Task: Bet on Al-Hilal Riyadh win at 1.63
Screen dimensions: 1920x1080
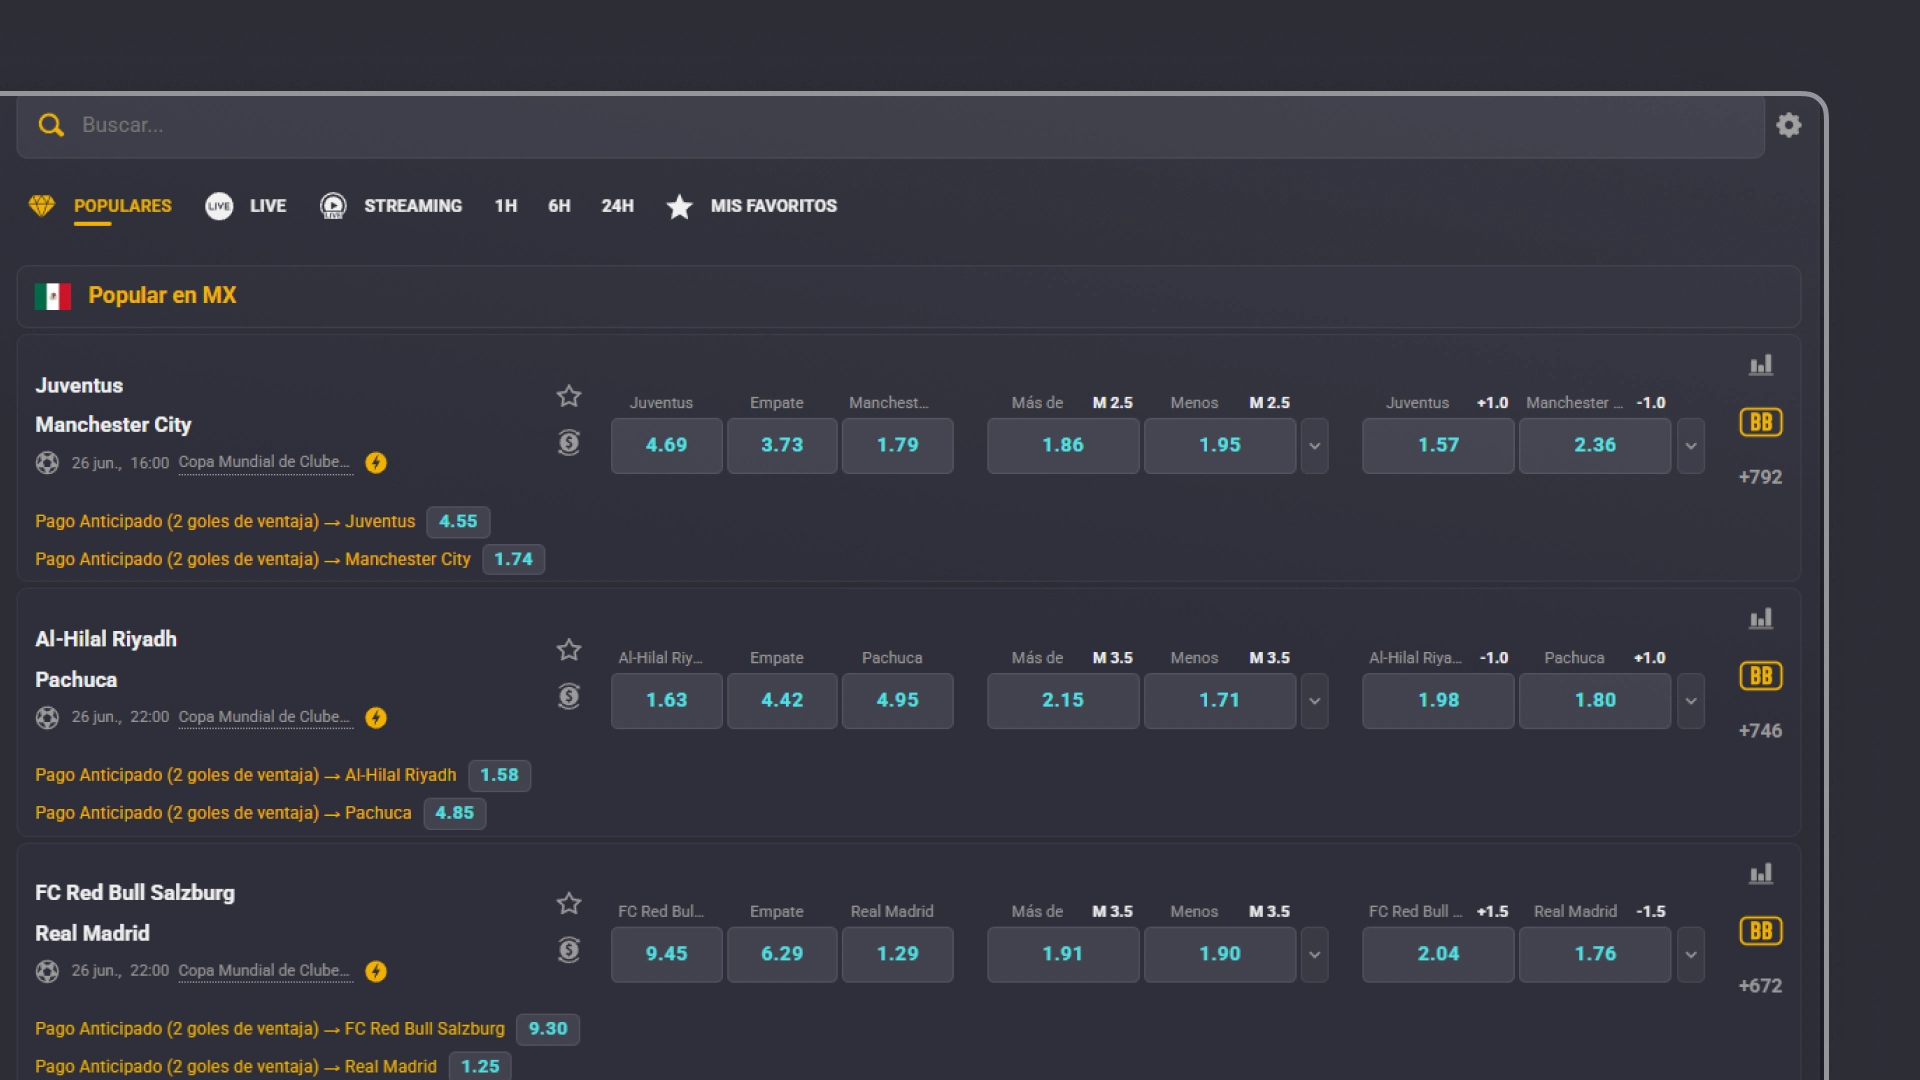Action: tap(666, 701)
